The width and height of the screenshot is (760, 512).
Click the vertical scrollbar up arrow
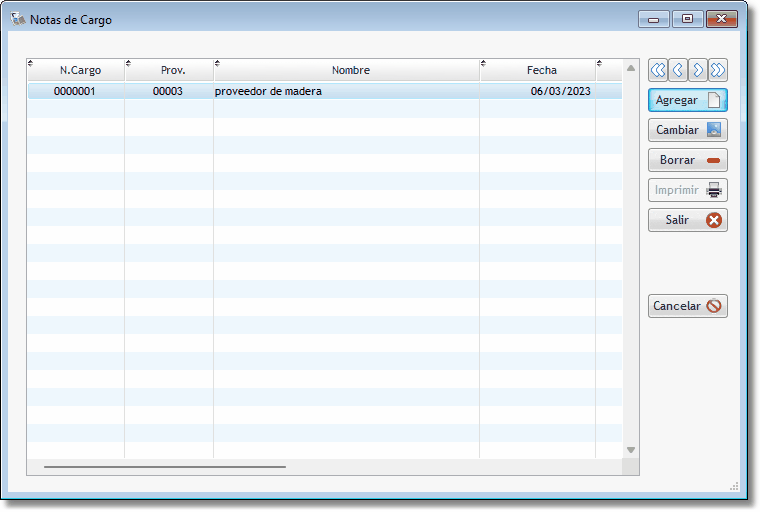coord(631,68)
